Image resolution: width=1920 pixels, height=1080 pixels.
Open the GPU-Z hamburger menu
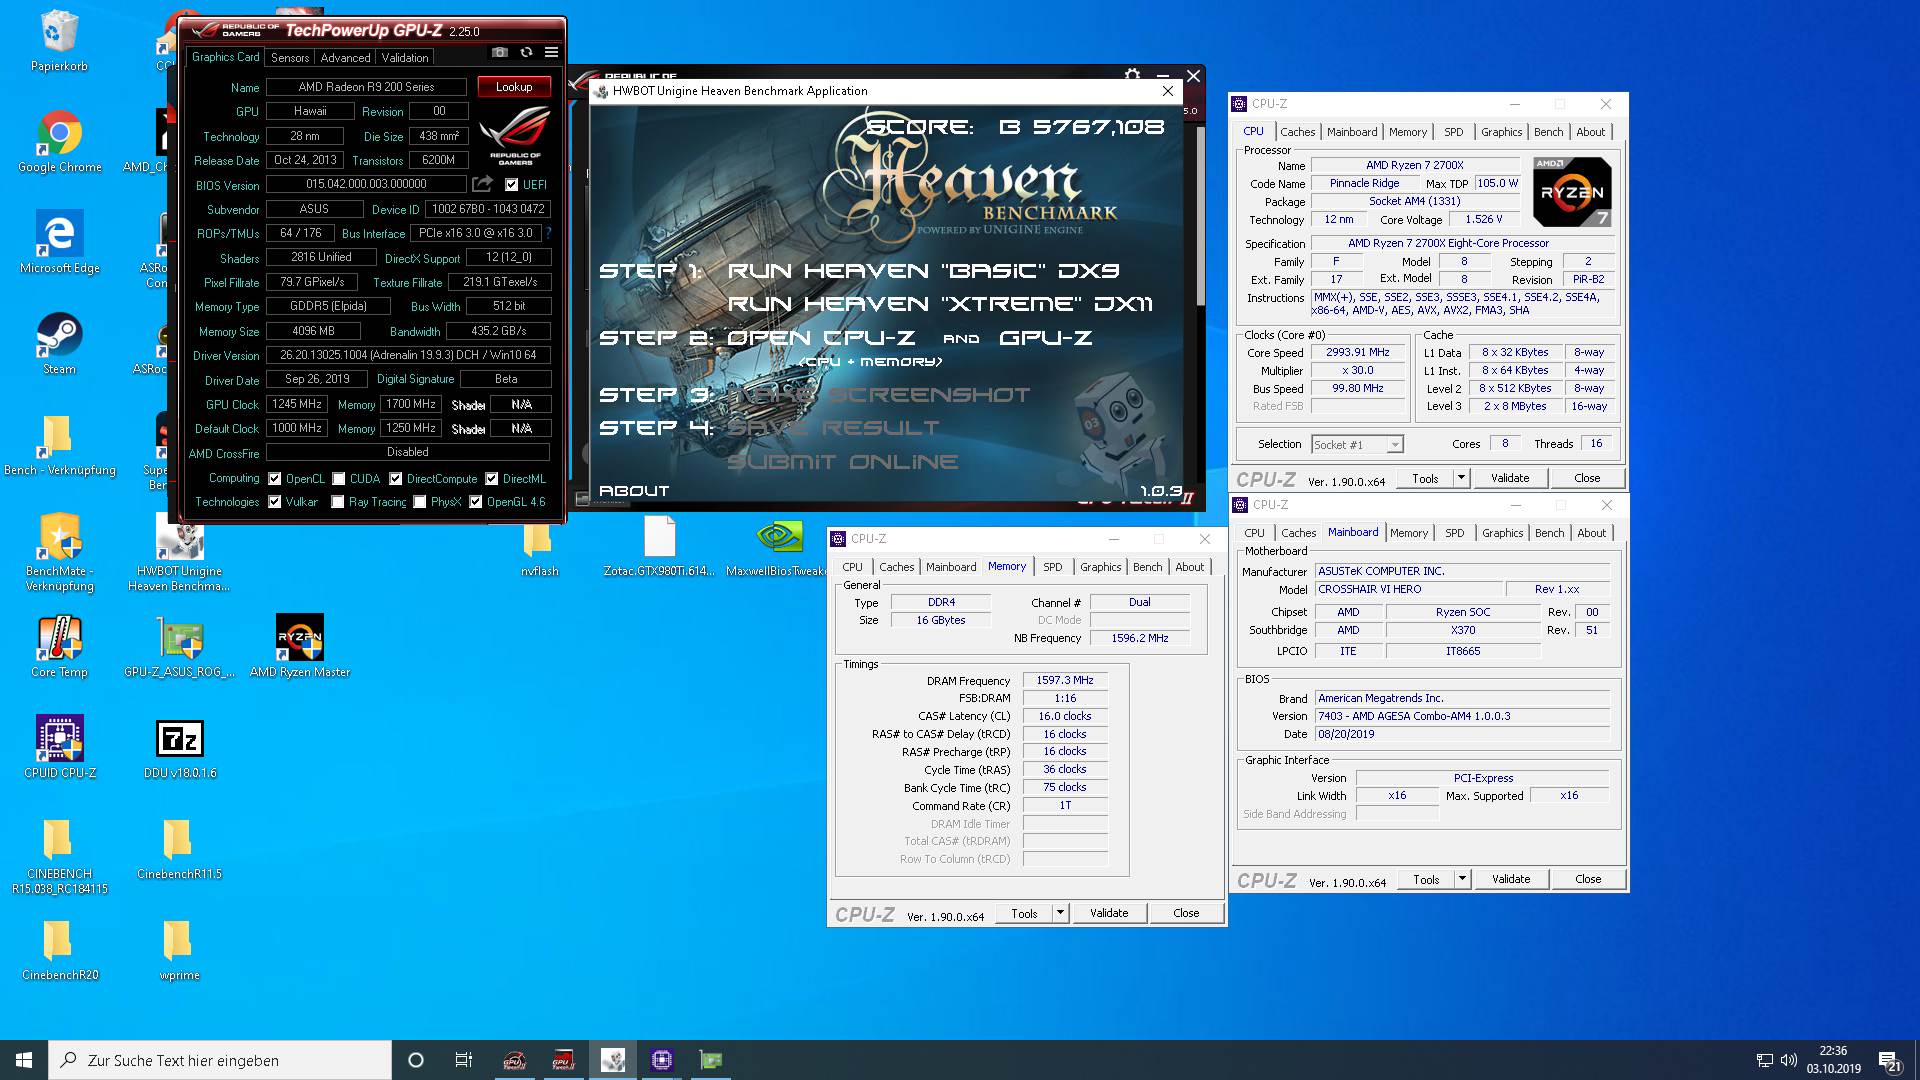point(551,53)
